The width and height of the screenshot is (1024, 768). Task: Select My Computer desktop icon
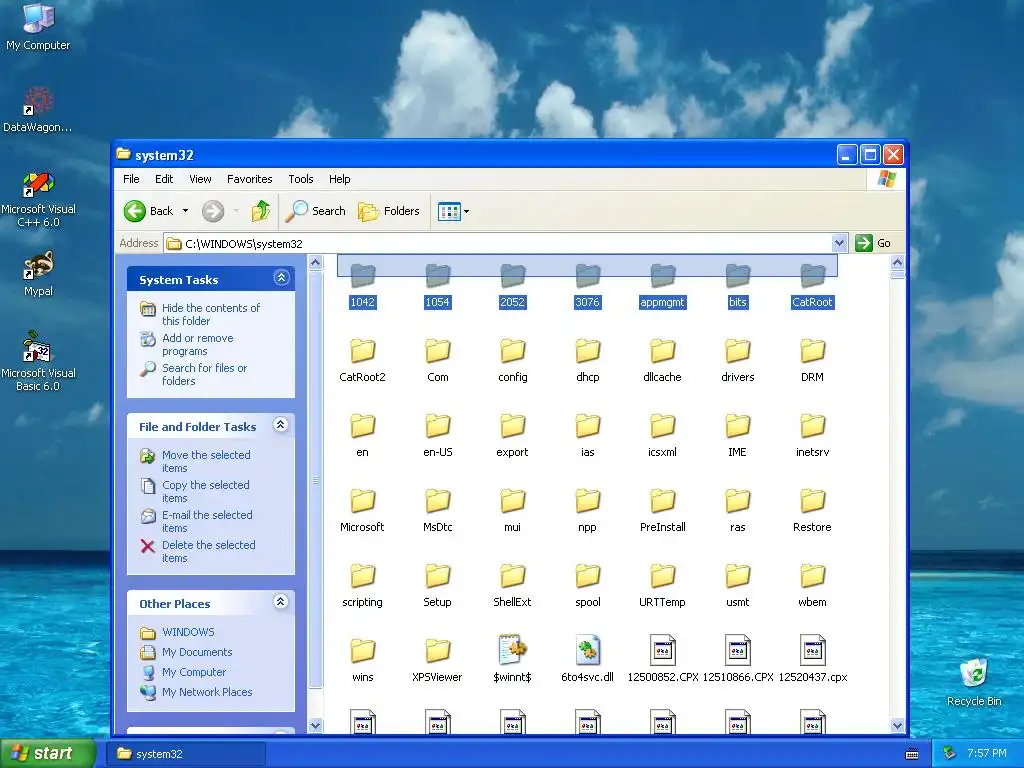[x=38, y=27]
